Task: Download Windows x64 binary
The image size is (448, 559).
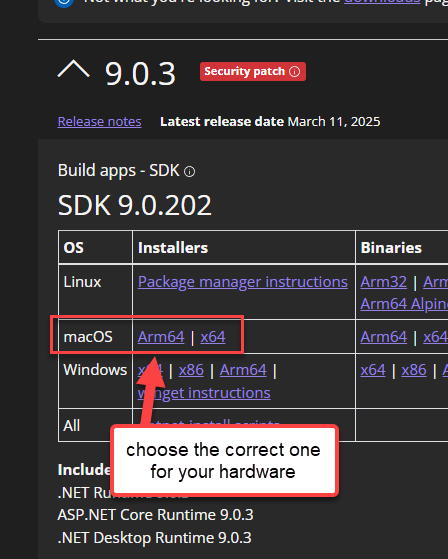Action: coord(373,370)
